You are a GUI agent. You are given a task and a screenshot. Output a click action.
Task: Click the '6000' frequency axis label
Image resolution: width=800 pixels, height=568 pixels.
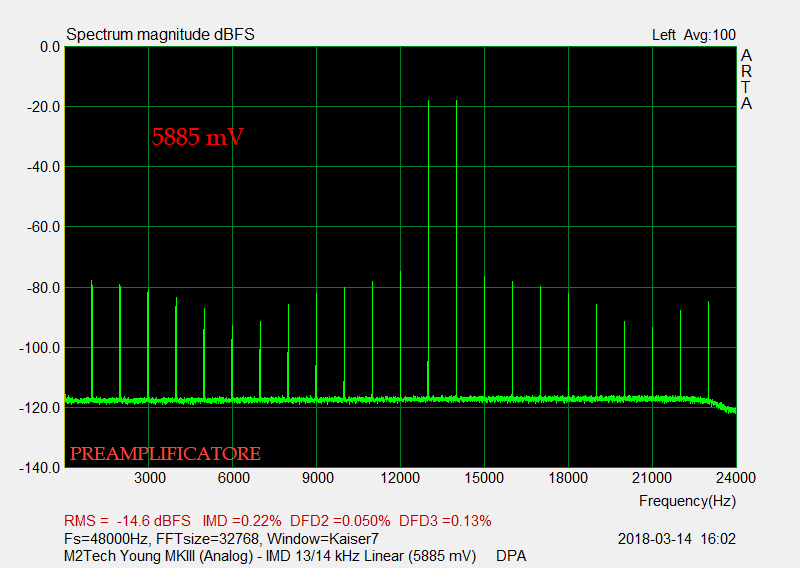[x=233, y=478]
